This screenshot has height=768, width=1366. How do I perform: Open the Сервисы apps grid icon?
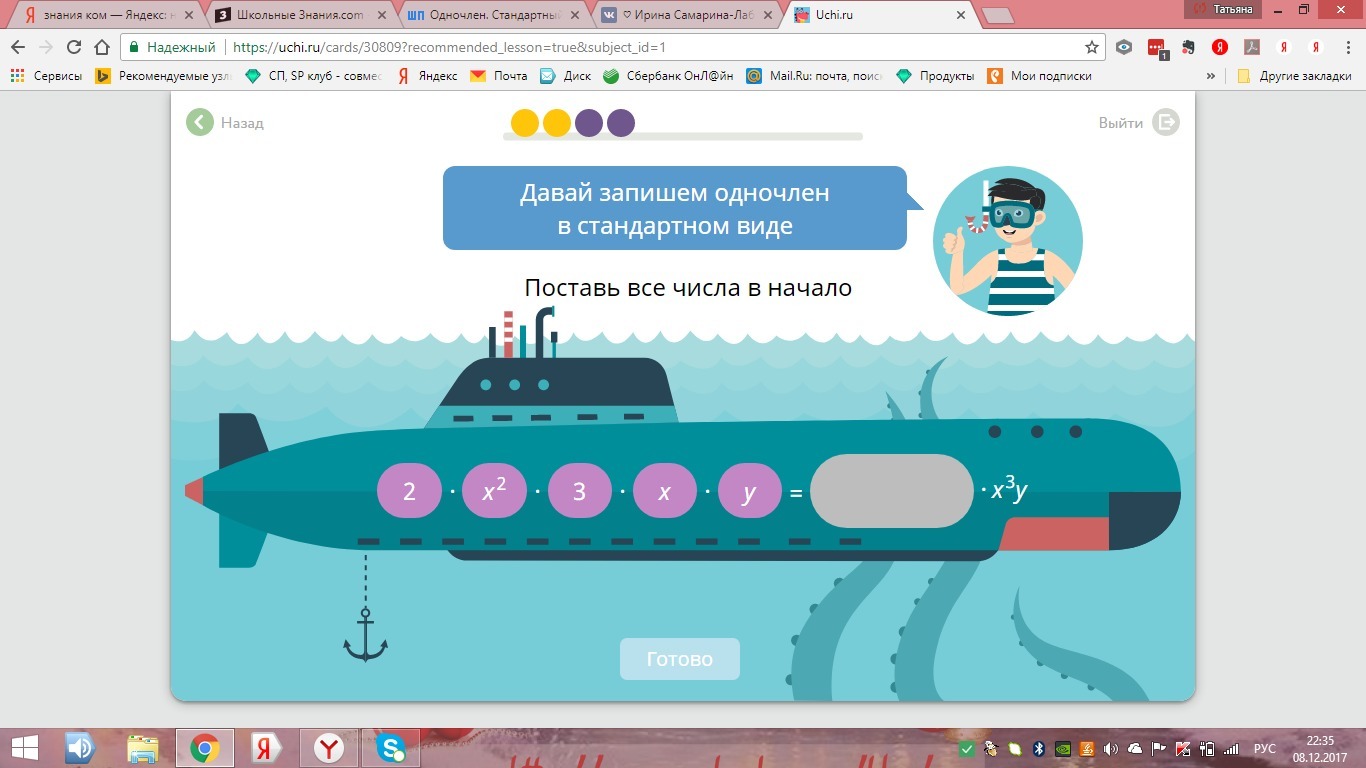click(17, 76)
